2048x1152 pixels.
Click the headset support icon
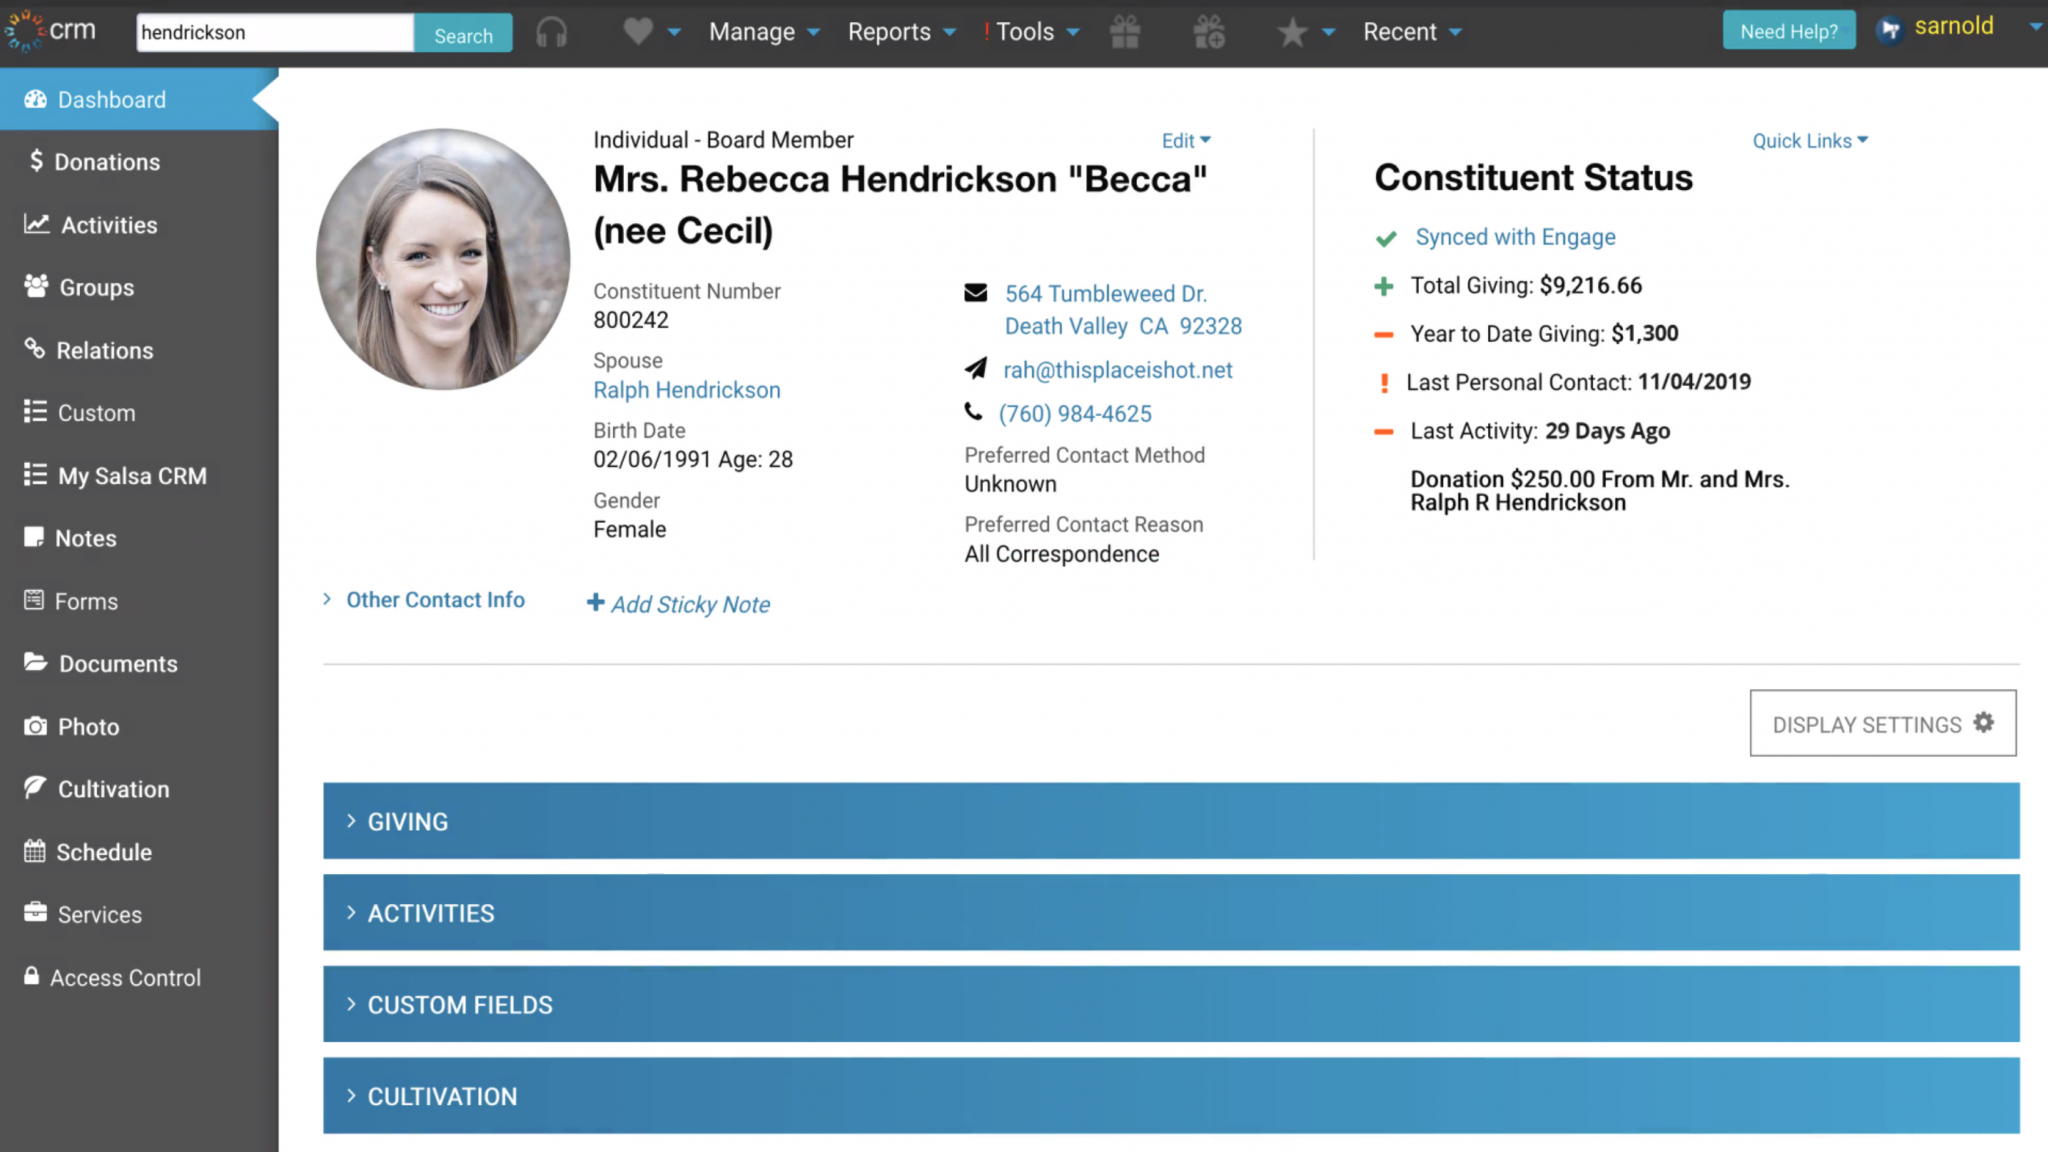[551, 32]
